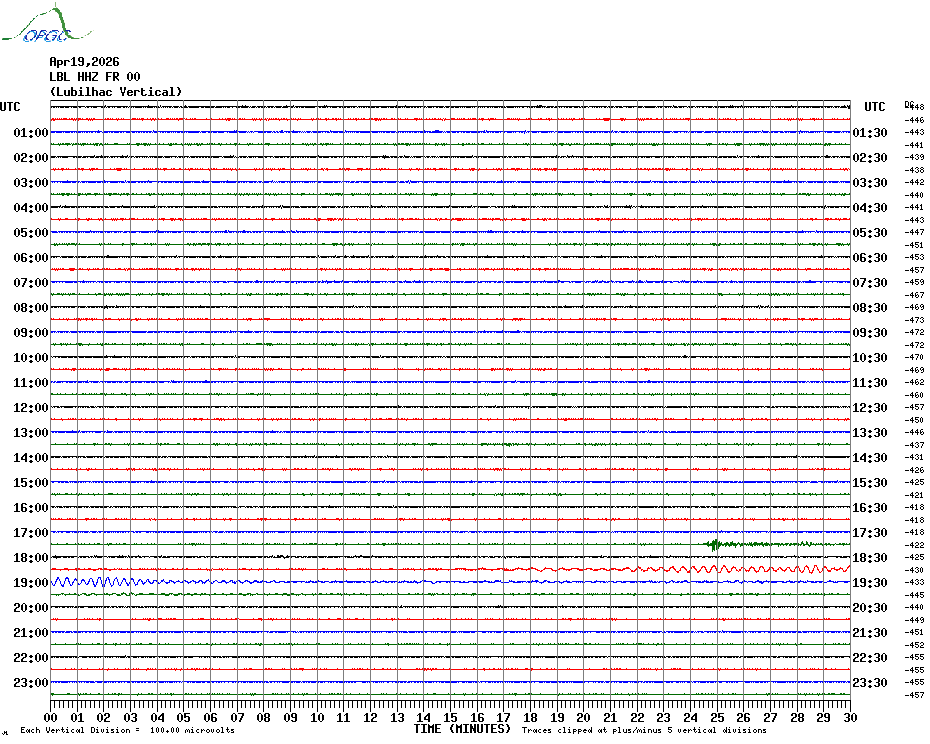Click the 02:30 half-hour label
Image resolution: width=930 pixels, height=744 pixels.
(x=870, y=157)
